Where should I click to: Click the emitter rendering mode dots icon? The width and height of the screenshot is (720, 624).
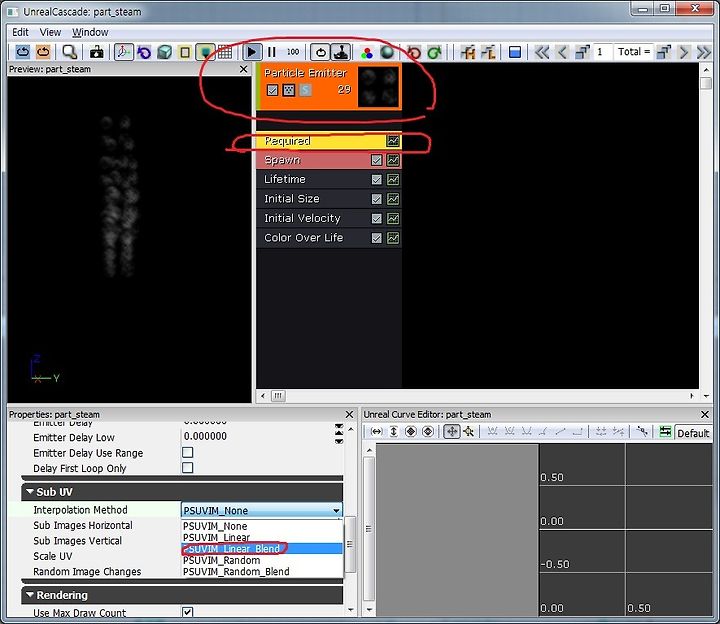[x=288, y=90]
